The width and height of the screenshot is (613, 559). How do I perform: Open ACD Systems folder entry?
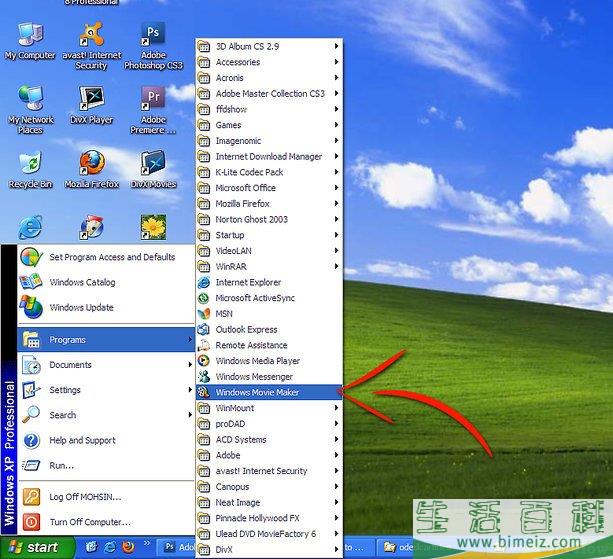(x=269, y=439)
